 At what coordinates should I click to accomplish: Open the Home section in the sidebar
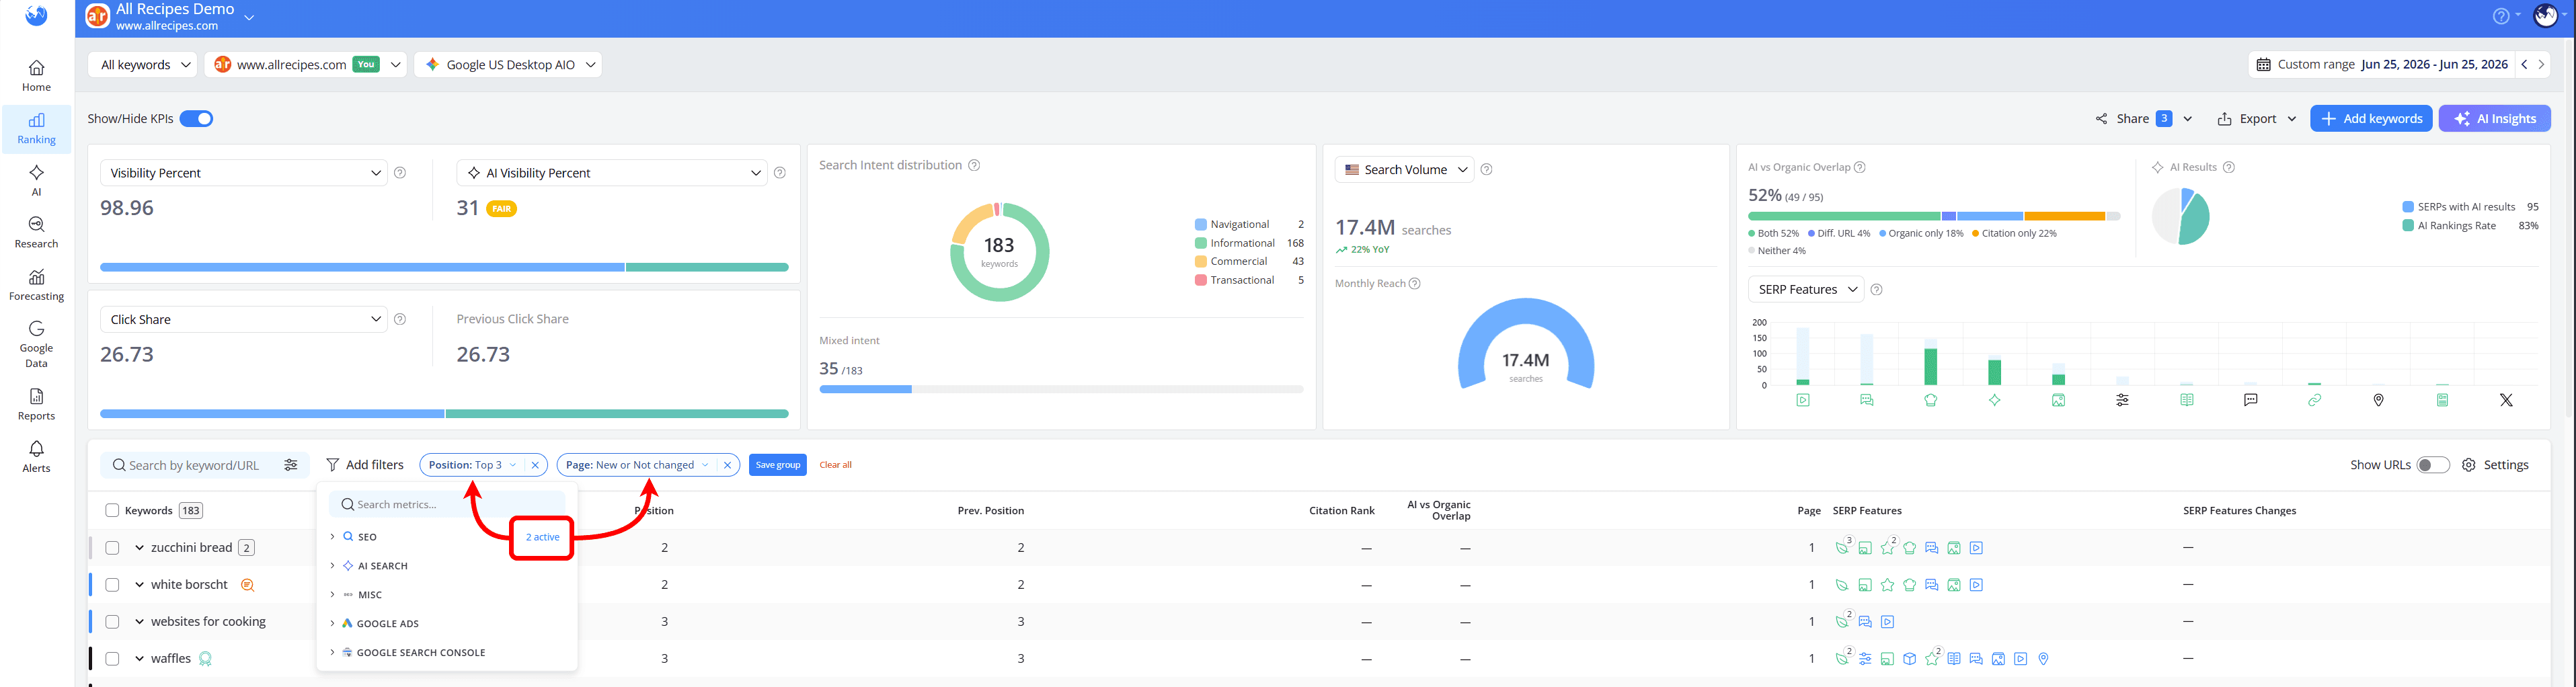(x=36, y=76)
